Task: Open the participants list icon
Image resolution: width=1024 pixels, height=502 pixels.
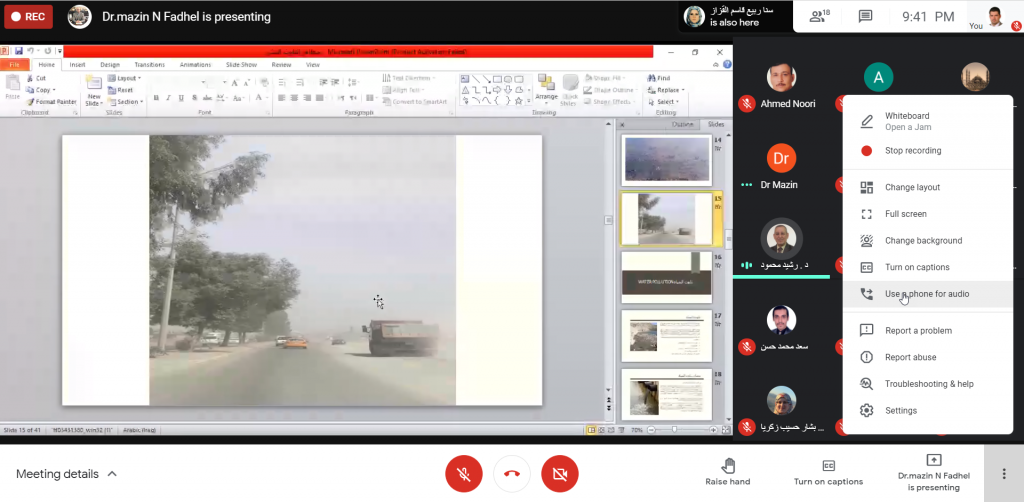Action: (x=820, y=16)
